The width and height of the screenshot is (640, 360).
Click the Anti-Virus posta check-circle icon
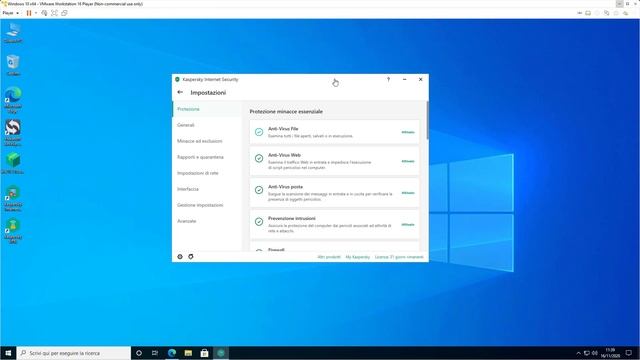coord(259,190)
